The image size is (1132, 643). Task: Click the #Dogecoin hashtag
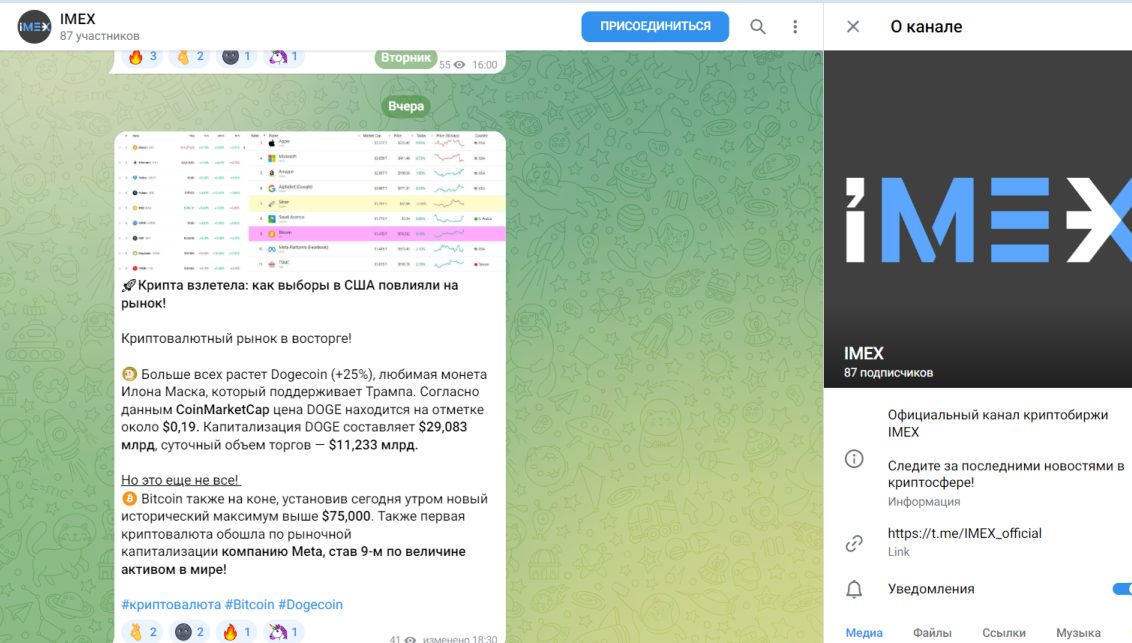tap(310, 604)
